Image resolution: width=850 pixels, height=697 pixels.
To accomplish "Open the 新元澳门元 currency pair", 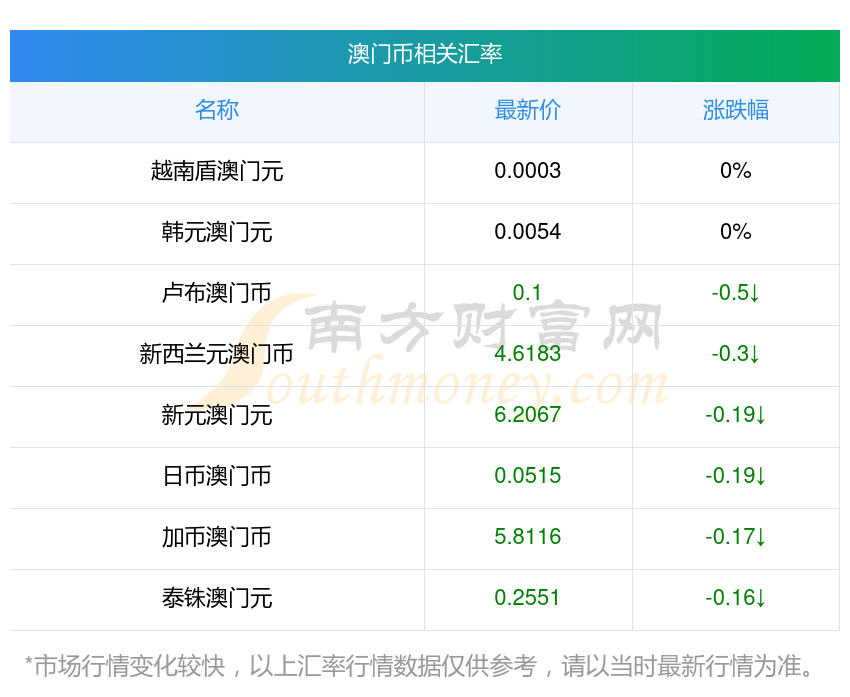I will 217,415.
